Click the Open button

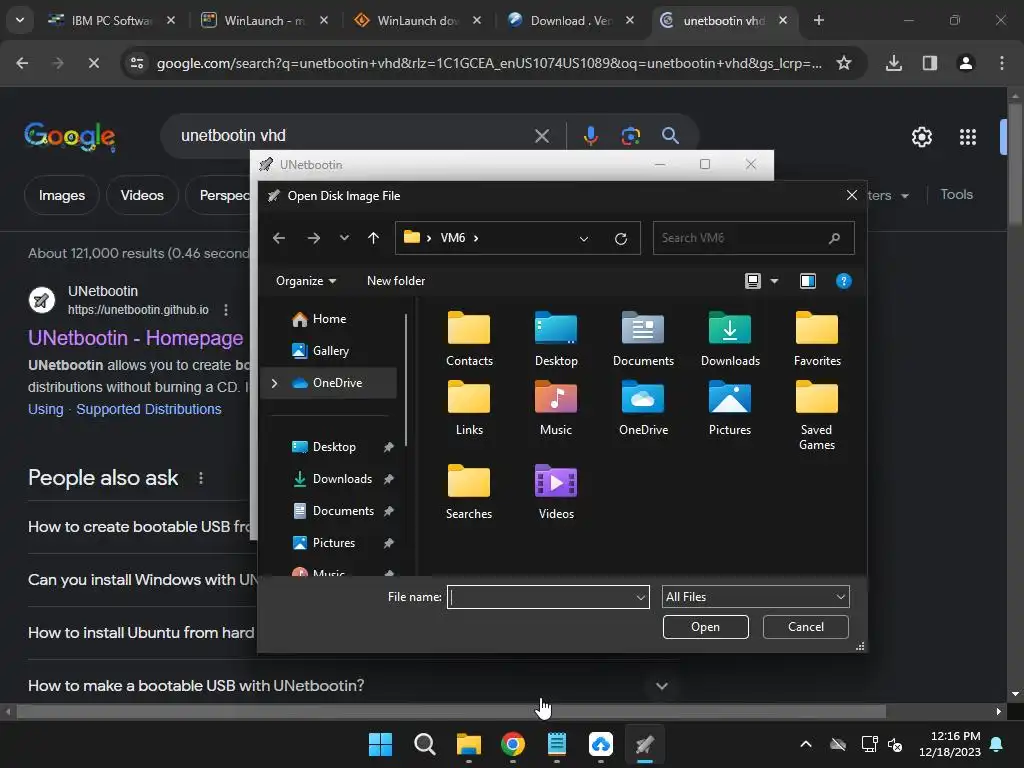pos(705,627)
